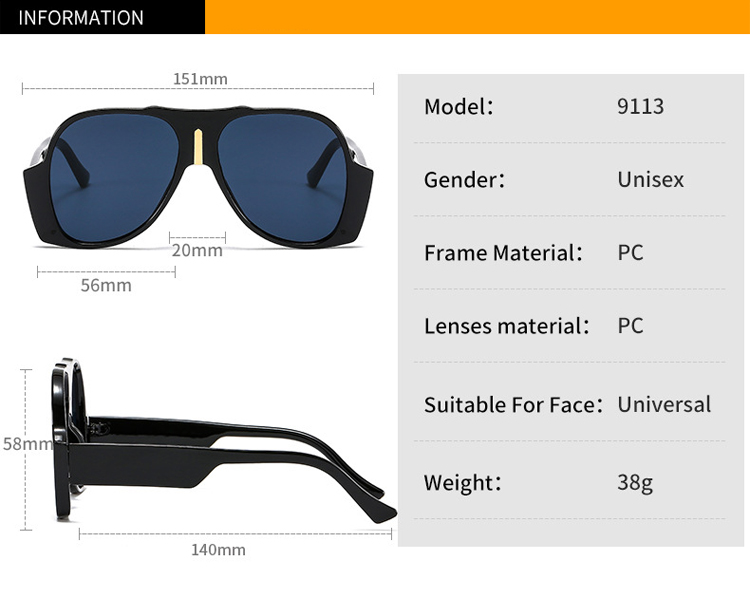Click the Frame Material PC value

(x=630, y=253)
